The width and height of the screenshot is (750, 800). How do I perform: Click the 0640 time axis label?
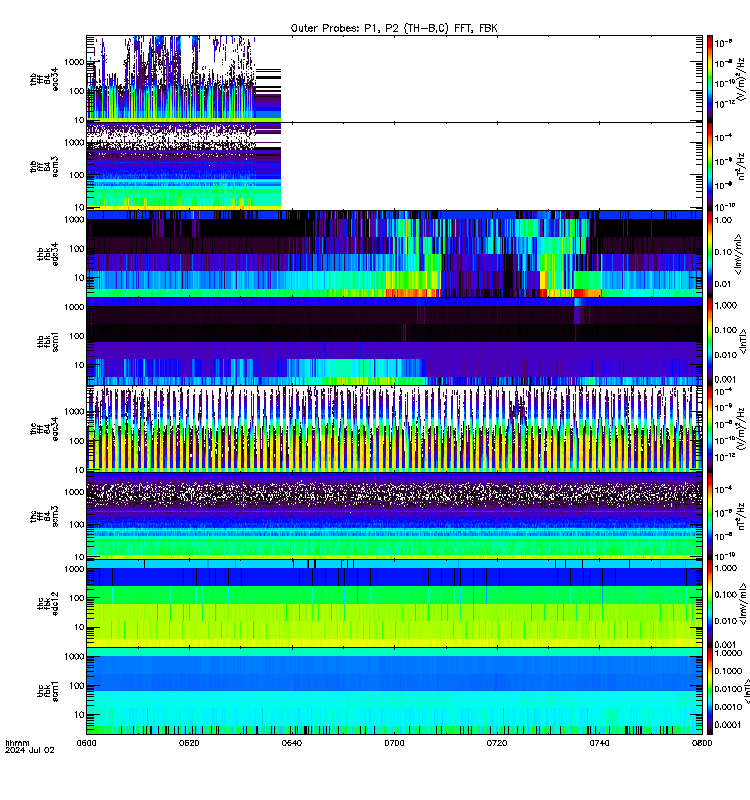coord(291,743)
